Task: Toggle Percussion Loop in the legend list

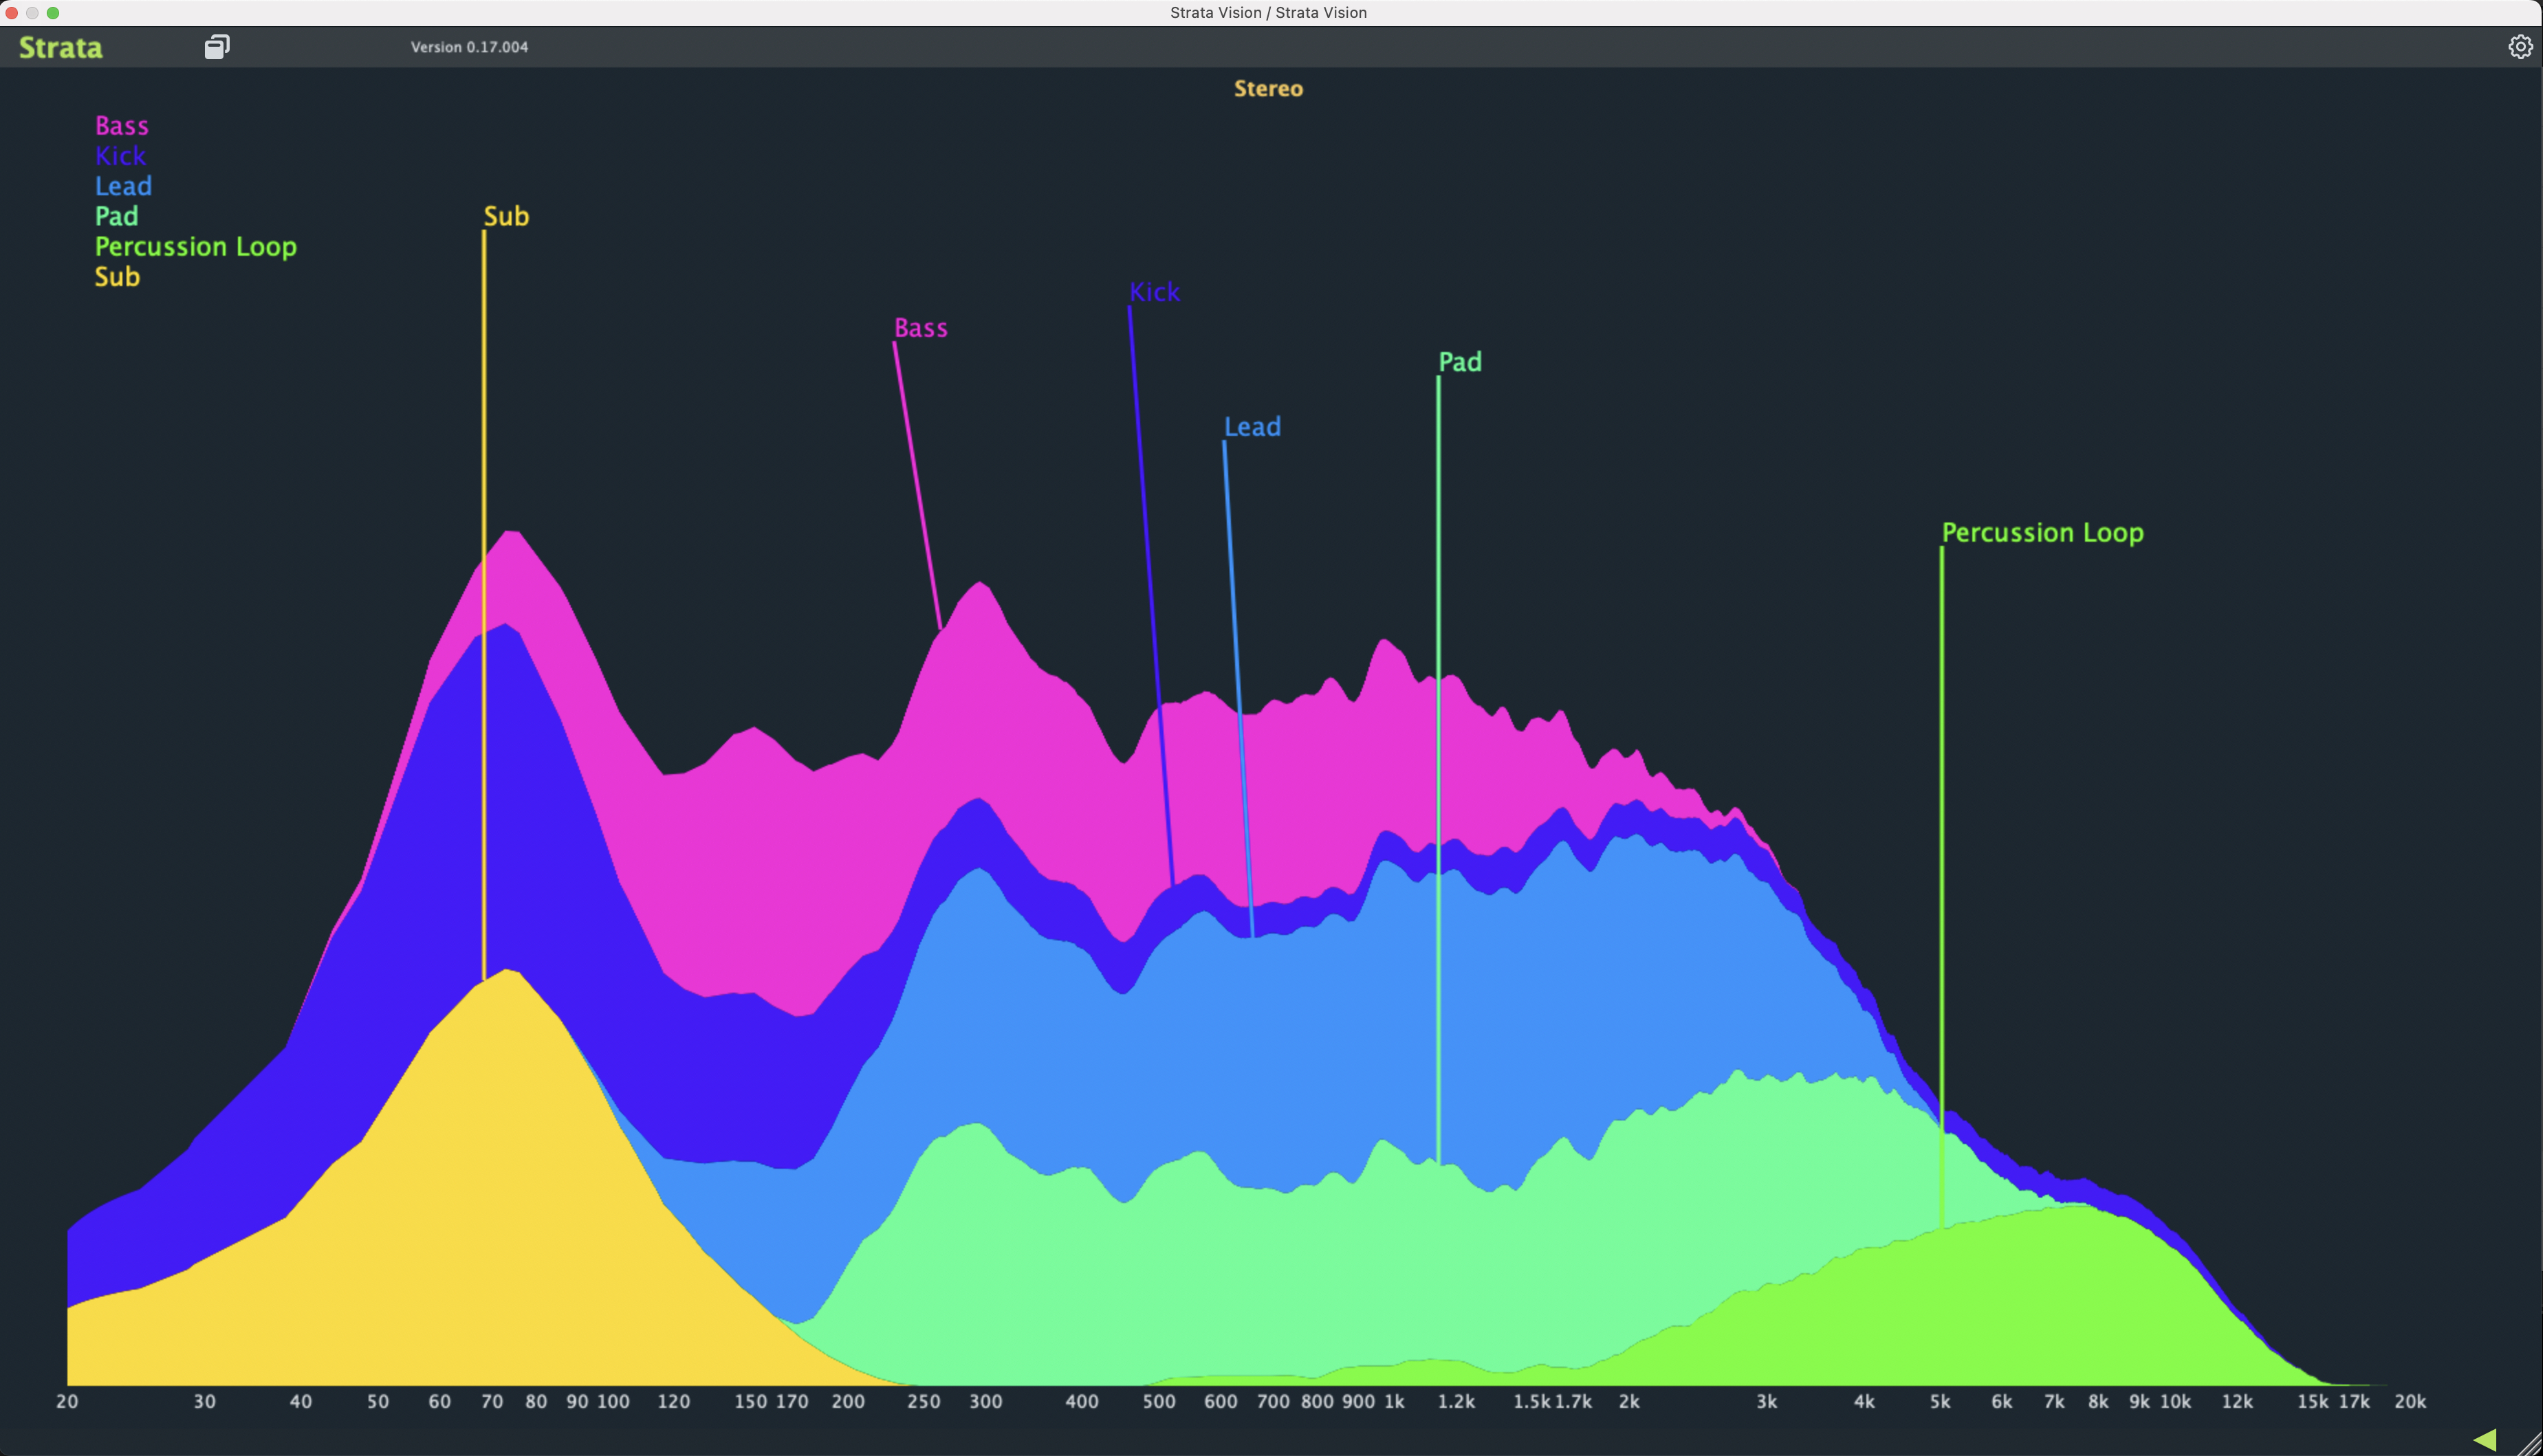Action: coord(195,247)
